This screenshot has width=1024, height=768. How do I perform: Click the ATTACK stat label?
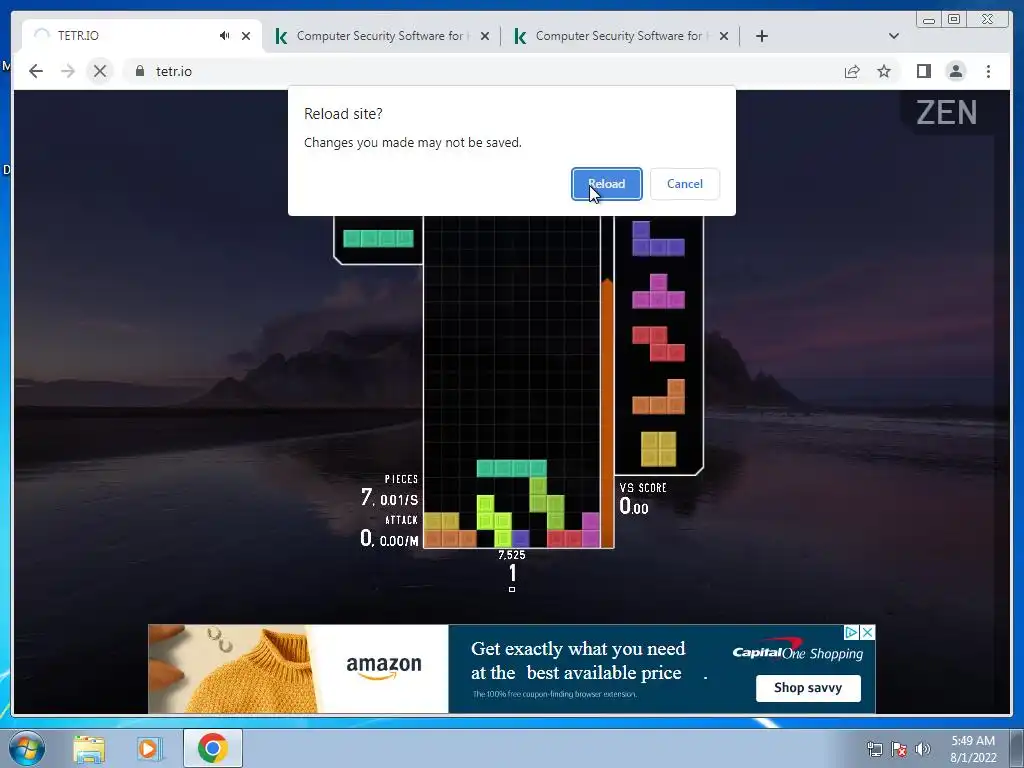coord(401,520)
